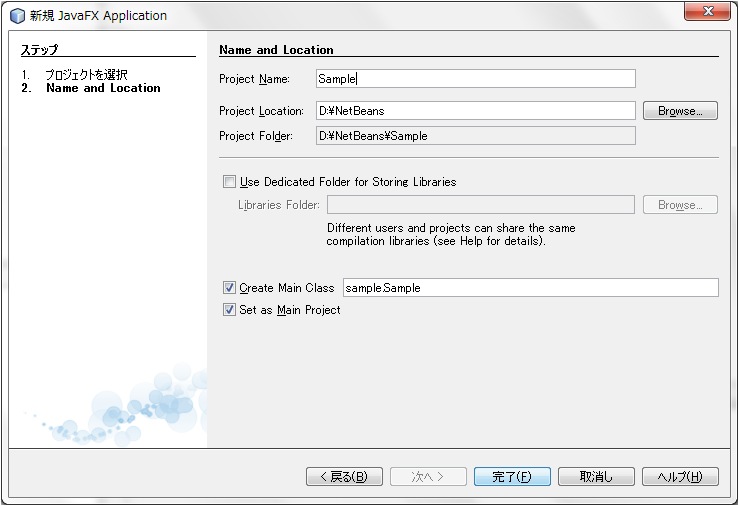Image resolution: width=739 pixels, height=506 pixels.
Task: Close the 新規 JavaFX Application dialog
Action: (707, 11)
